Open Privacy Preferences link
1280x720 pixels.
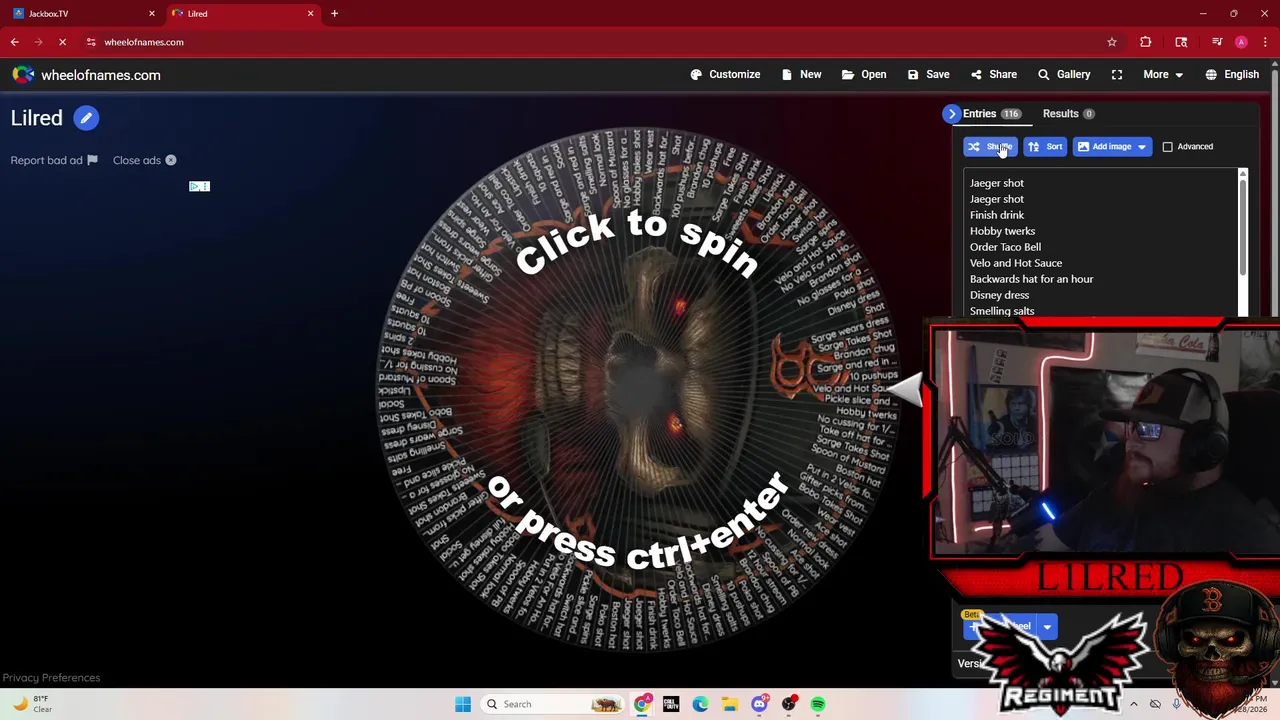[51, 678]
